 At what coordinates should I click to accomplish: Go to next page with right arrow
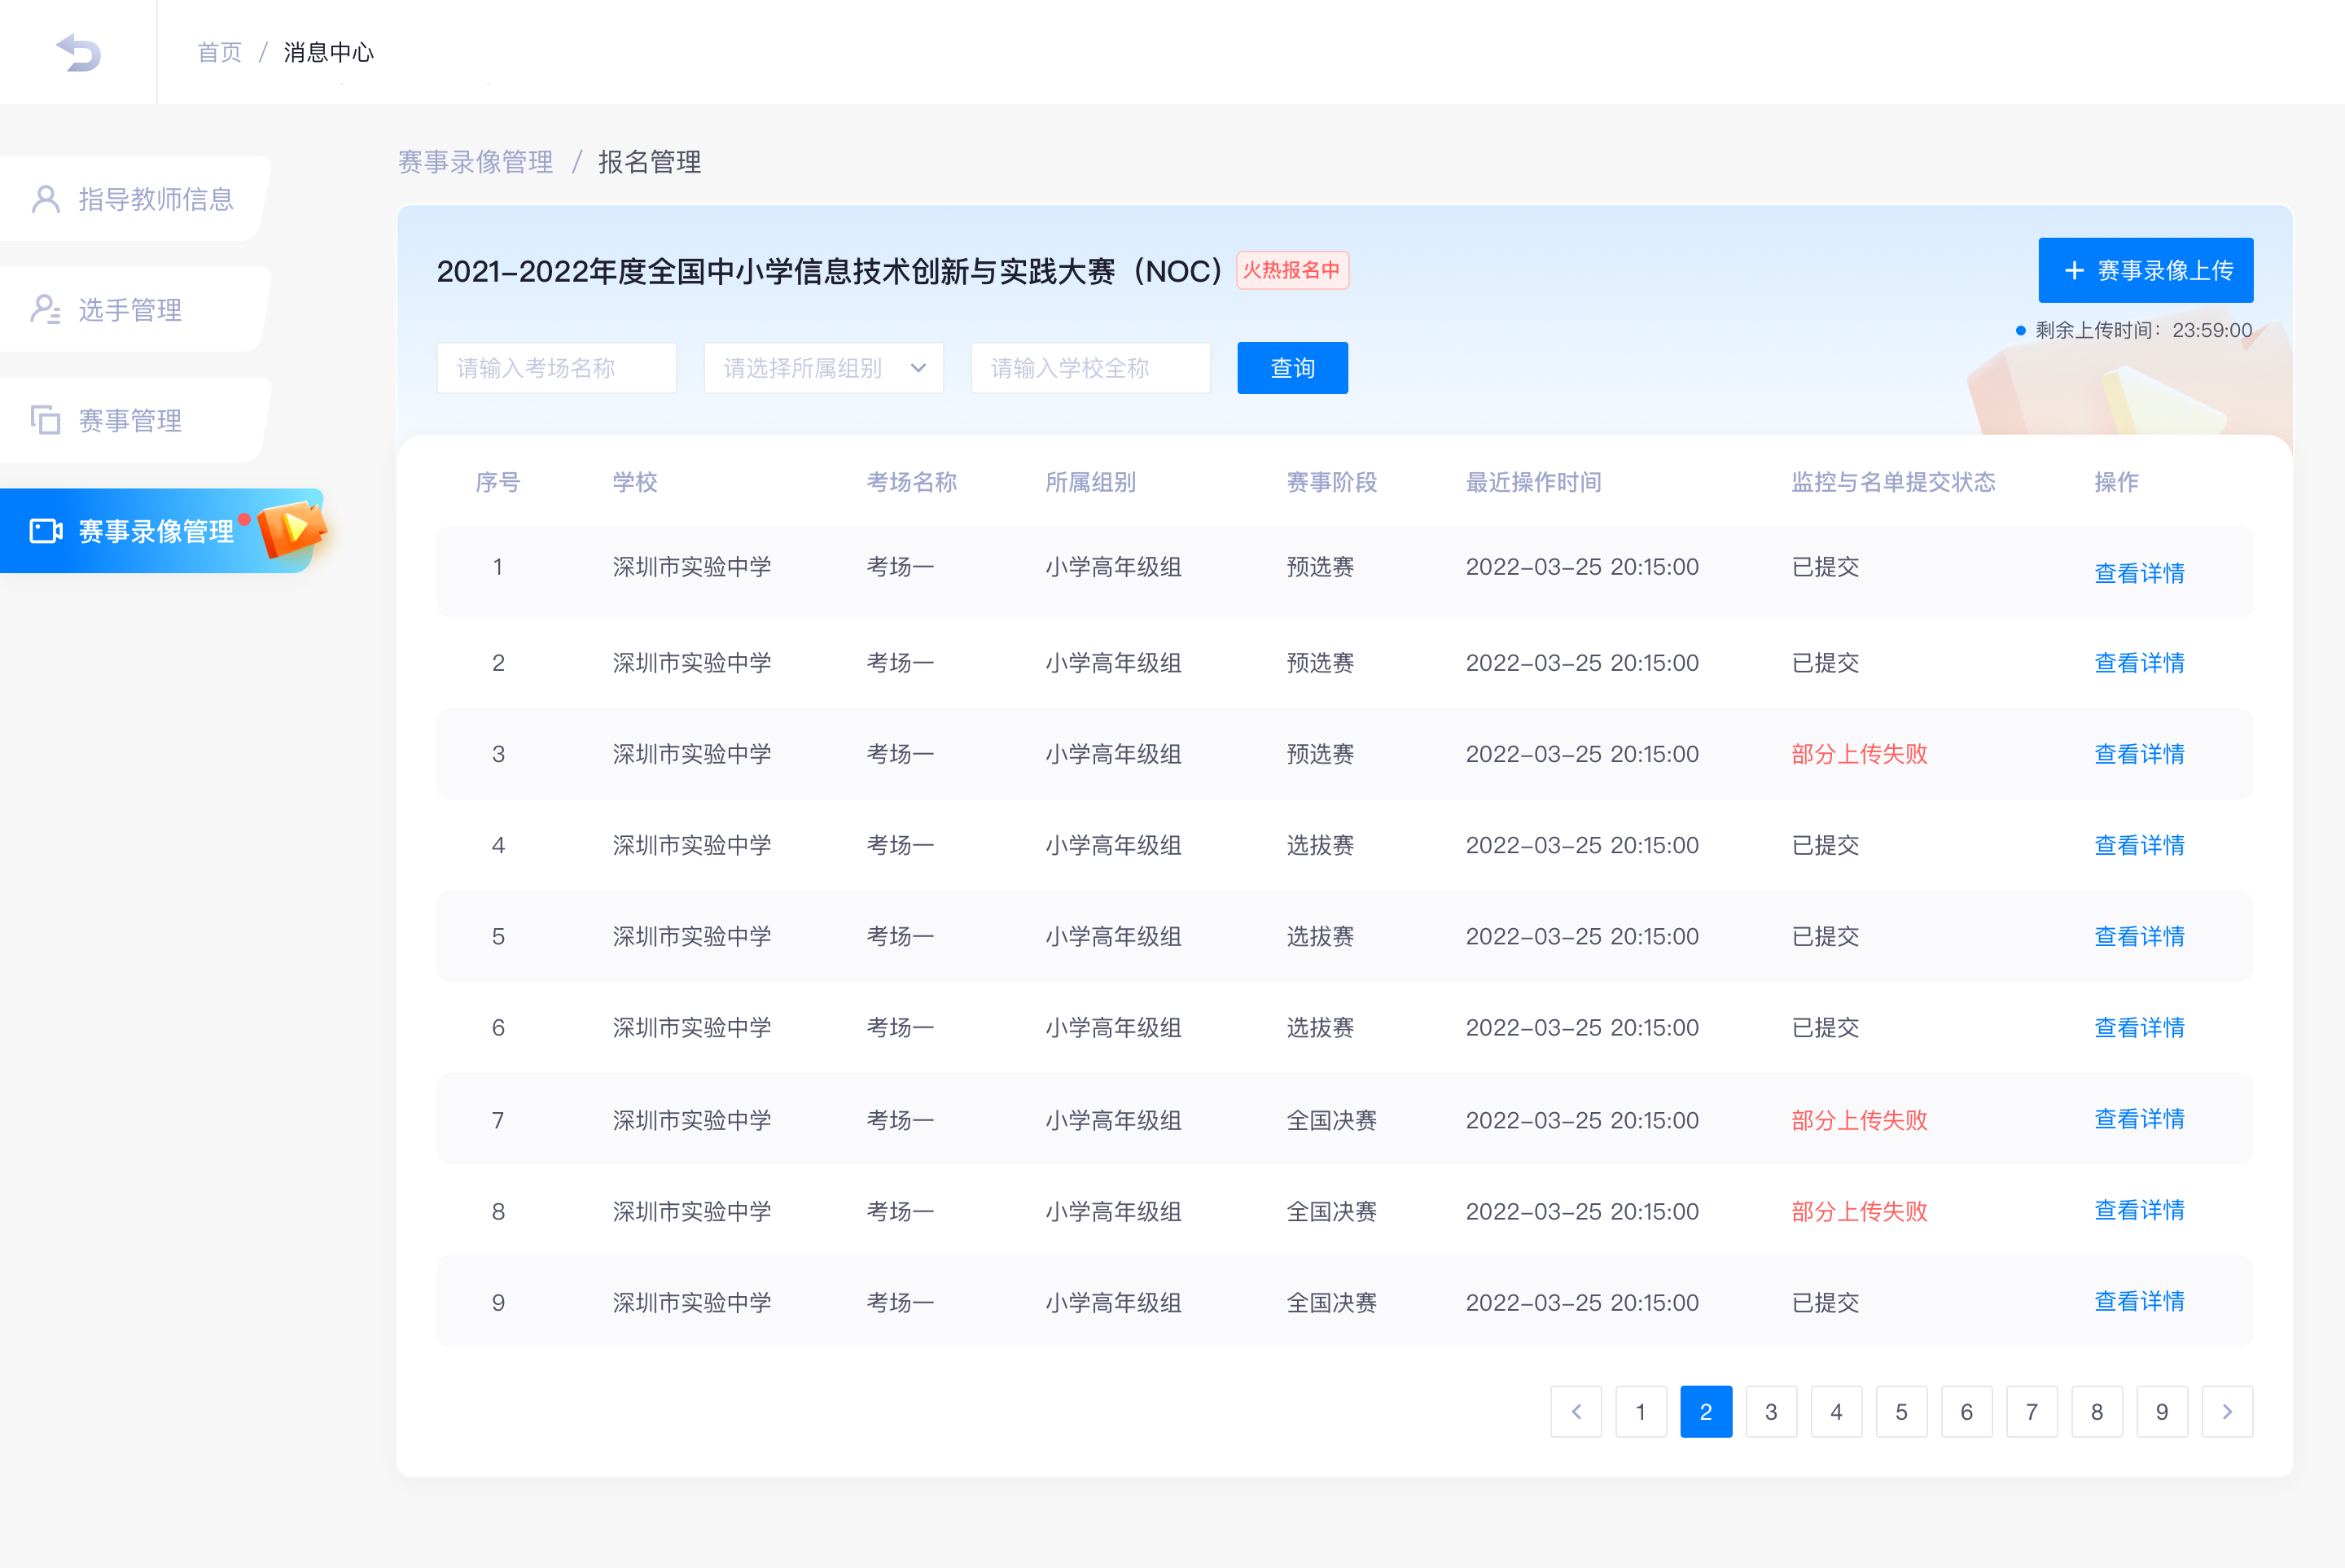pyautogui.click(x=2227, y=1411)
